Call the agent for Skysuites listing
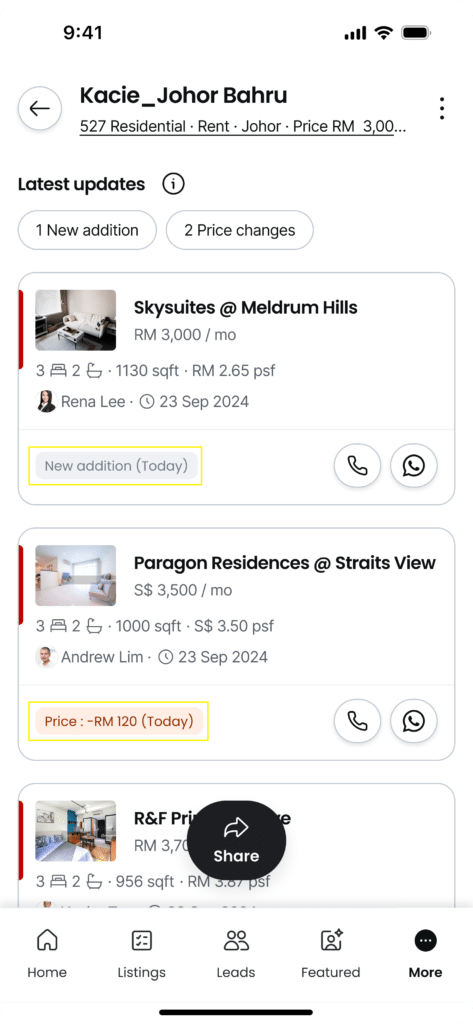The width and height of the screenshot is (473, 1024). (x=357, y=466)
